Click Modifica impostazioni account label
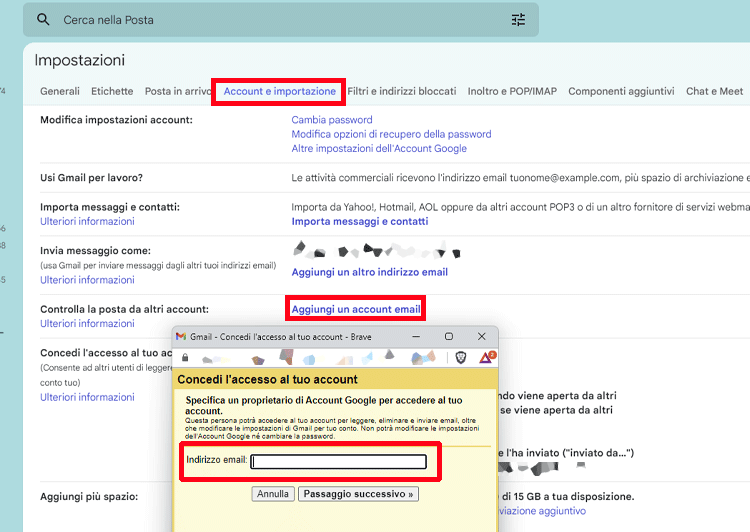Viewport: 750px width, 532px height. (116, 120)
